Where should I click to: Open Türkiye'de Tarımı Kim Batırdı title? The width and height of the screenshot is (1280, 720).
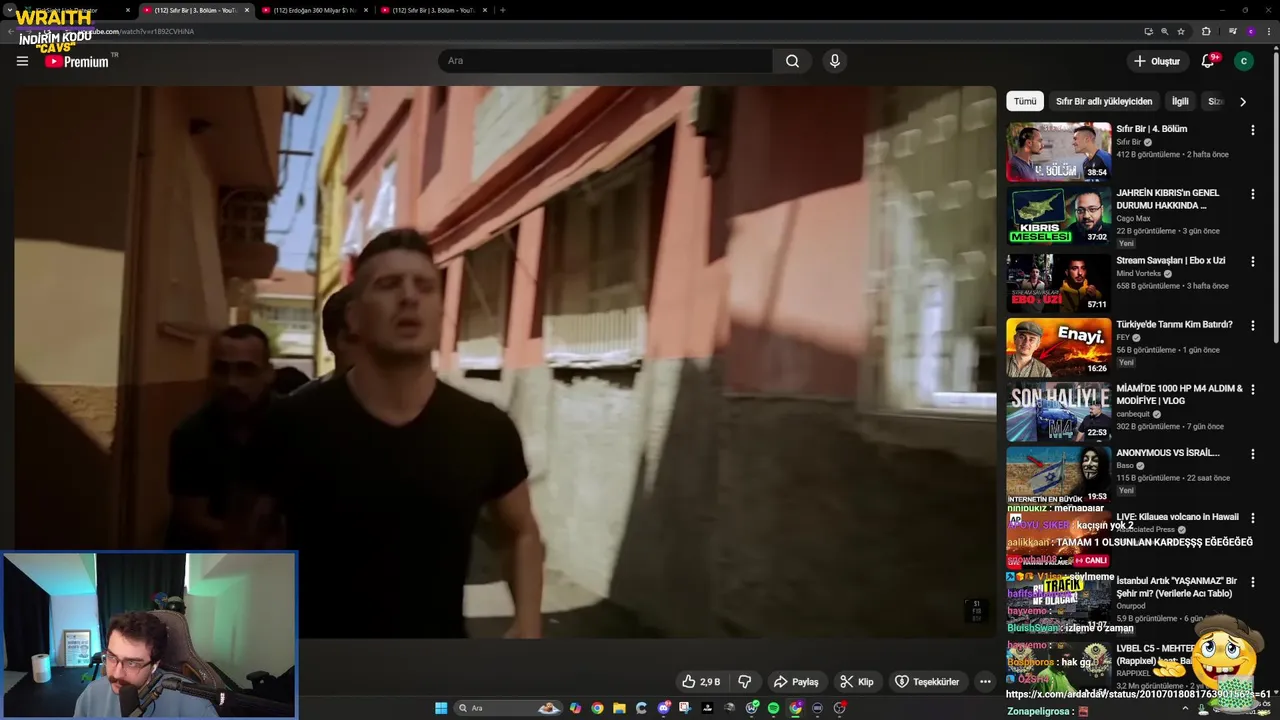tap(1174, 325)
